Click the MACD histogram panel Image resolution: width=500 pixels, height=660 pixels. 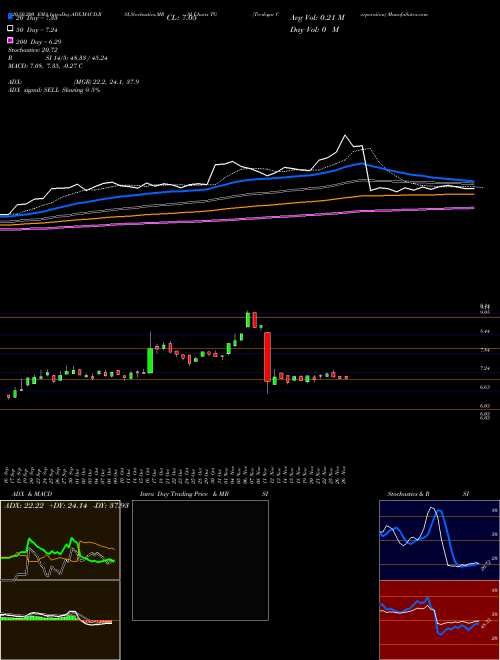pyautogui.click(x=60, y=620)
